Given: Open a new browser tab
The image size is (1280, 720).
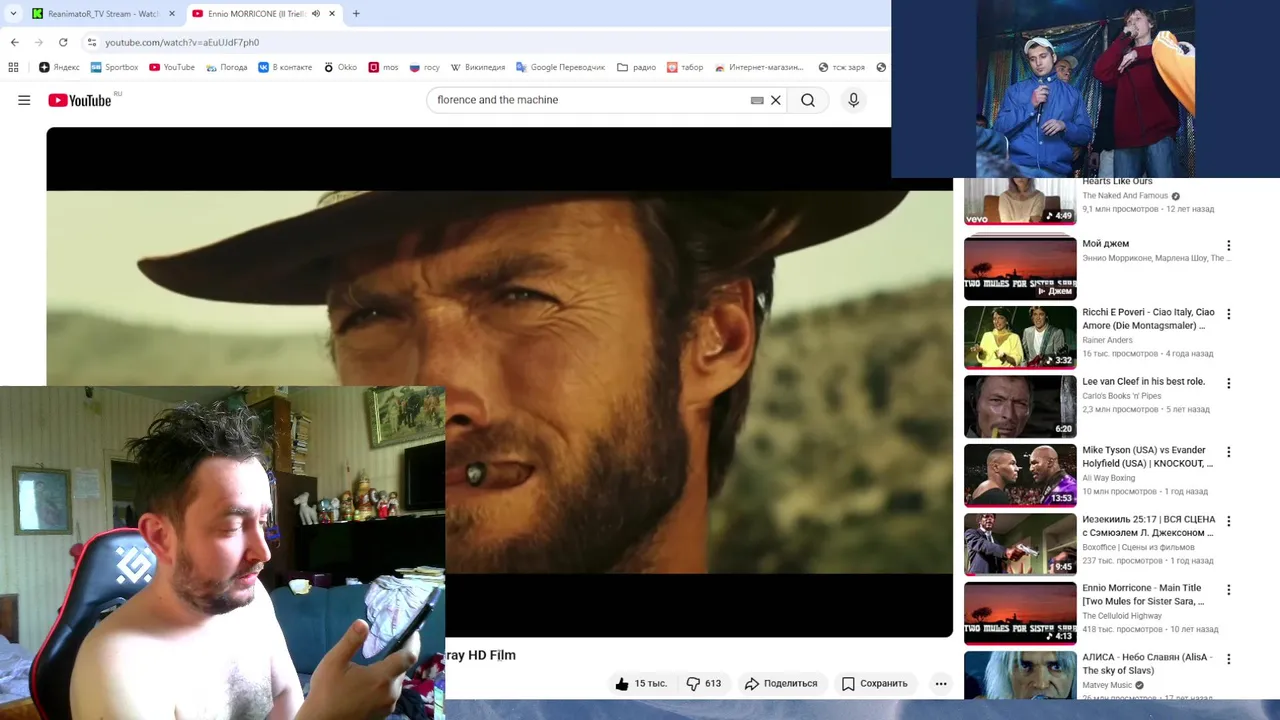Looking at the screenshot, I should click(356, 14).
